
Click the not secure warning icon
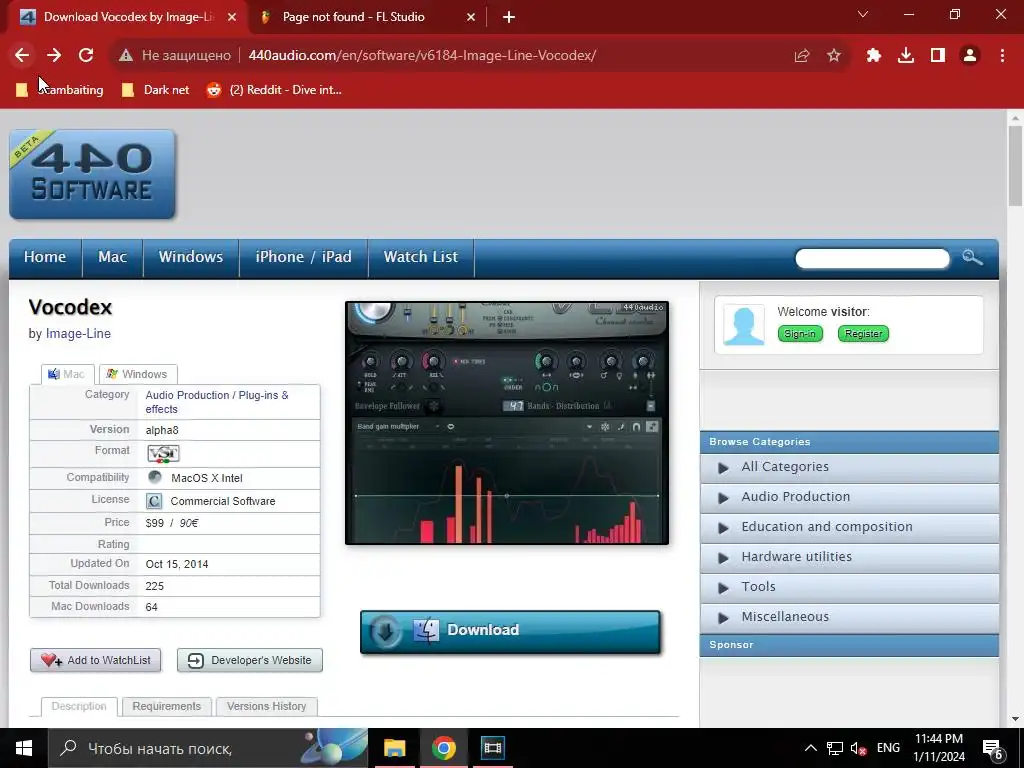click(126, 56)
